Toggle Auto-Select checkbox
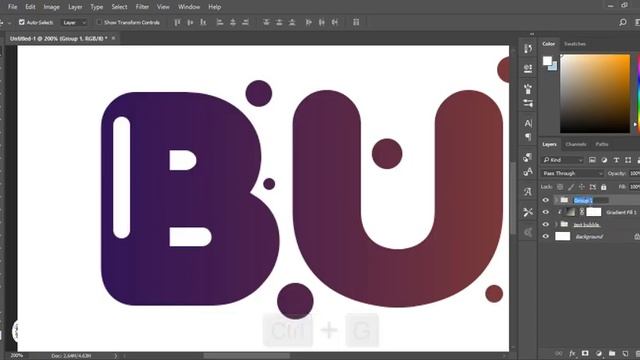Viewport: 640px width, 360px height. [x=22, y=22]
